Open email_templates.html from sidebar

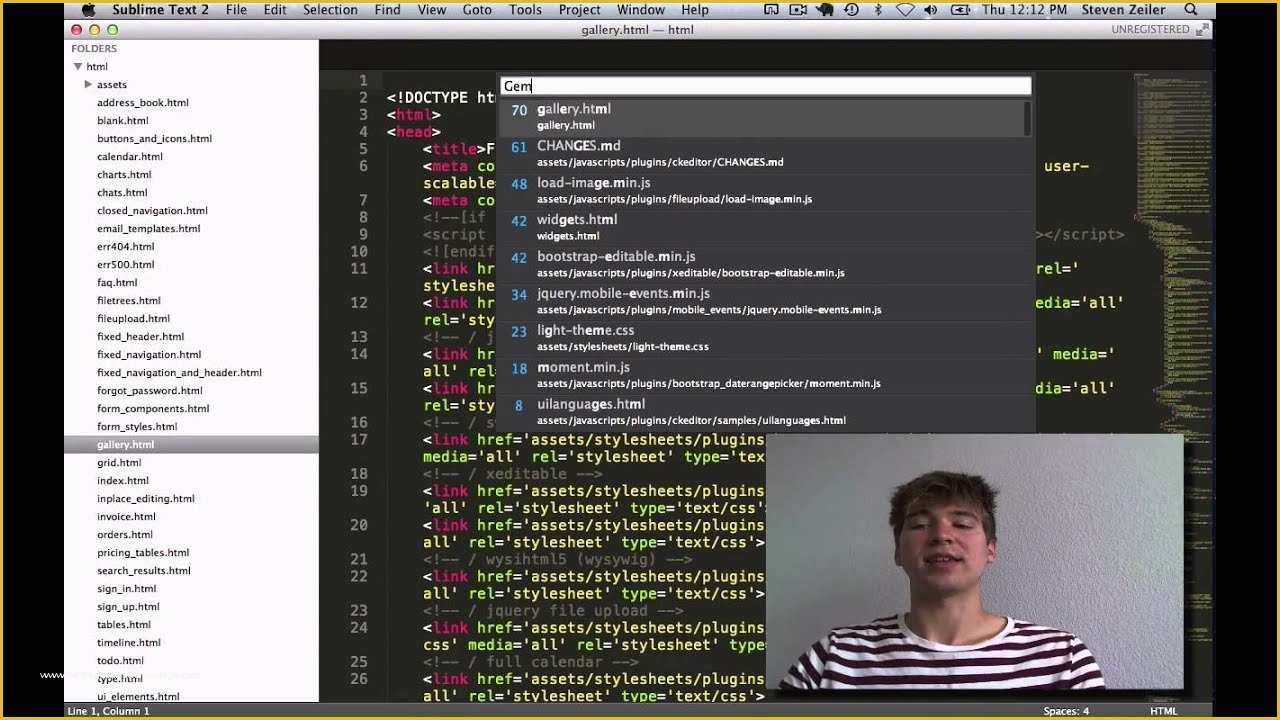coord(148,229)
